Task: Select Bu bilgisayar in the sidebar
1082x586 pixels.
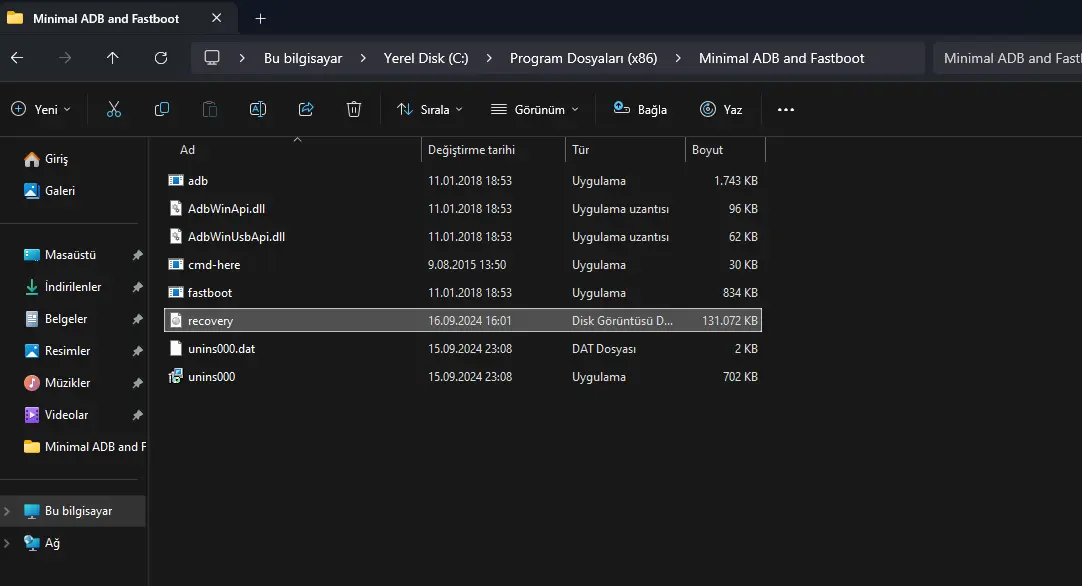Action: (x=72, y=511)
